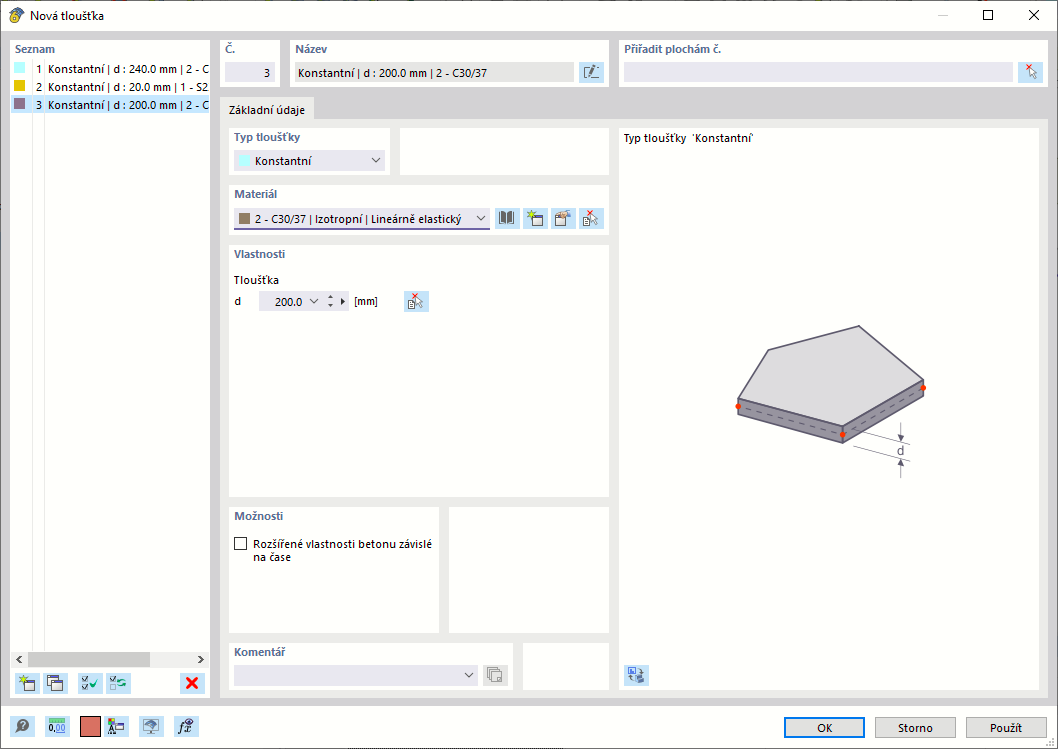Click the list scroll right arrow
Image resolution: width=1058 pixels, height=749 pixels.
point(200,659)
